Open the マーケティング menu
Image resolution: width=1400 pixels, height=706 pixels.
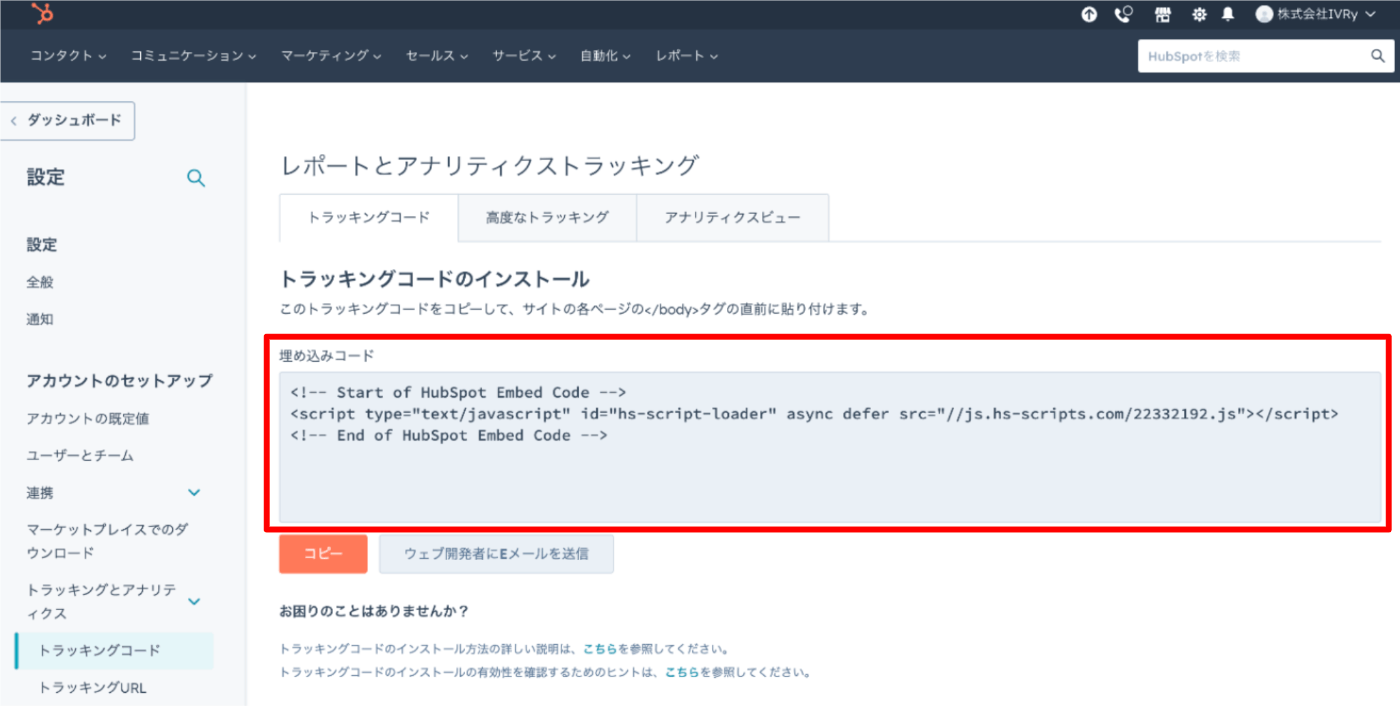click(x=331, y=56)
